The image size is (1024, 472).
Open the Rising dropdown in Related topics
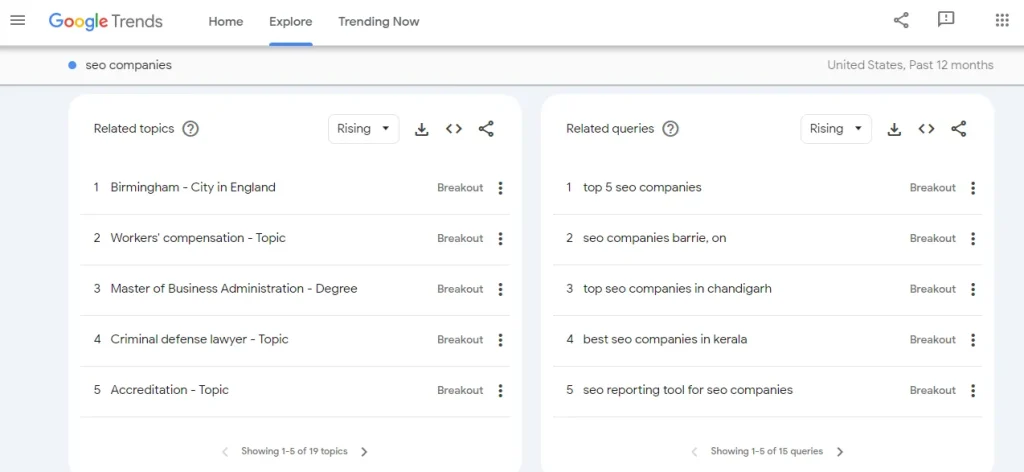pos(364,129)
